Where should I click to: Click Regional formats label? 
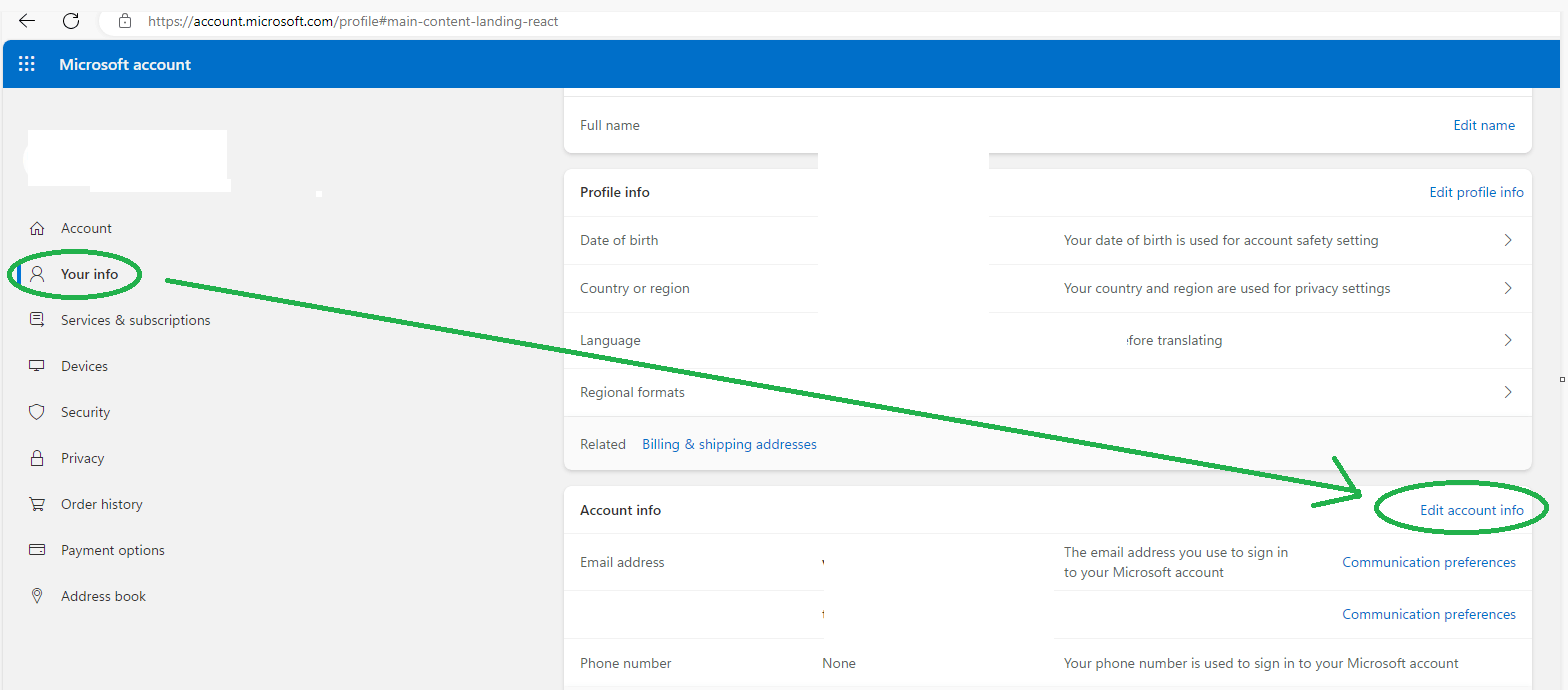point(632,392)
